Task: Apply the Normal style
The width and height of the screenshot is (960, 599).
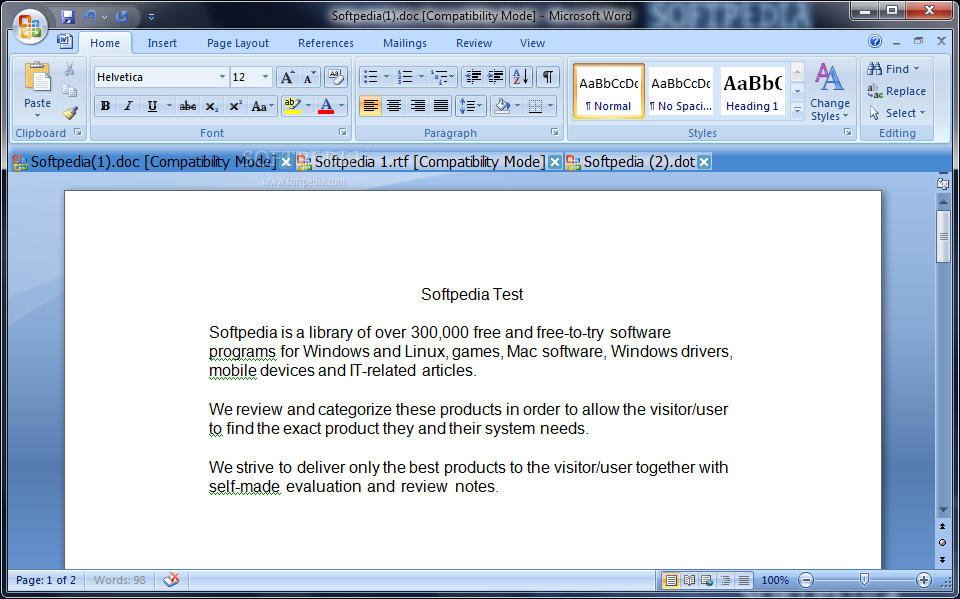Action: [609, 91]
